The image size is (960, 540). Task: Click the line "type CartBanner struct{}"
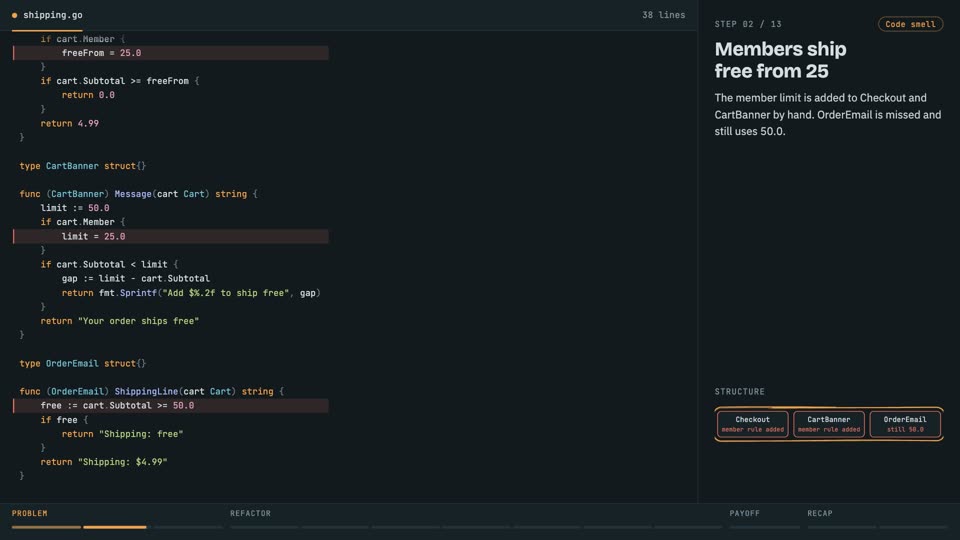(83, 166)
